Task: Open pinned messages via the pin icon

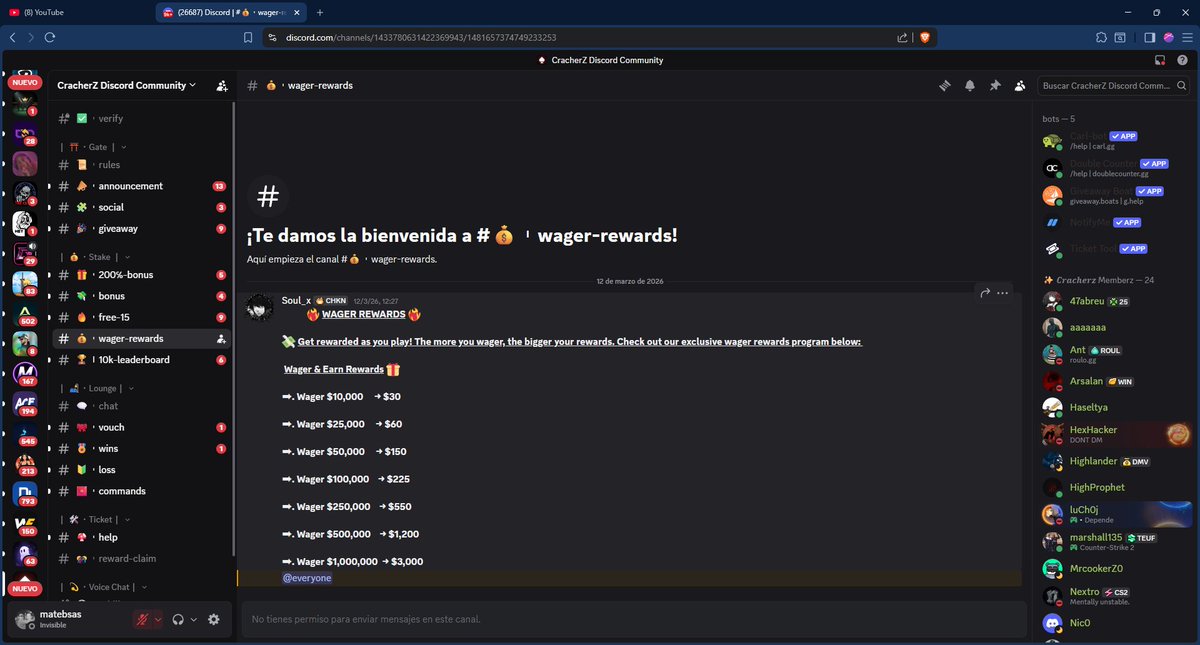Action: pos(994,86)
